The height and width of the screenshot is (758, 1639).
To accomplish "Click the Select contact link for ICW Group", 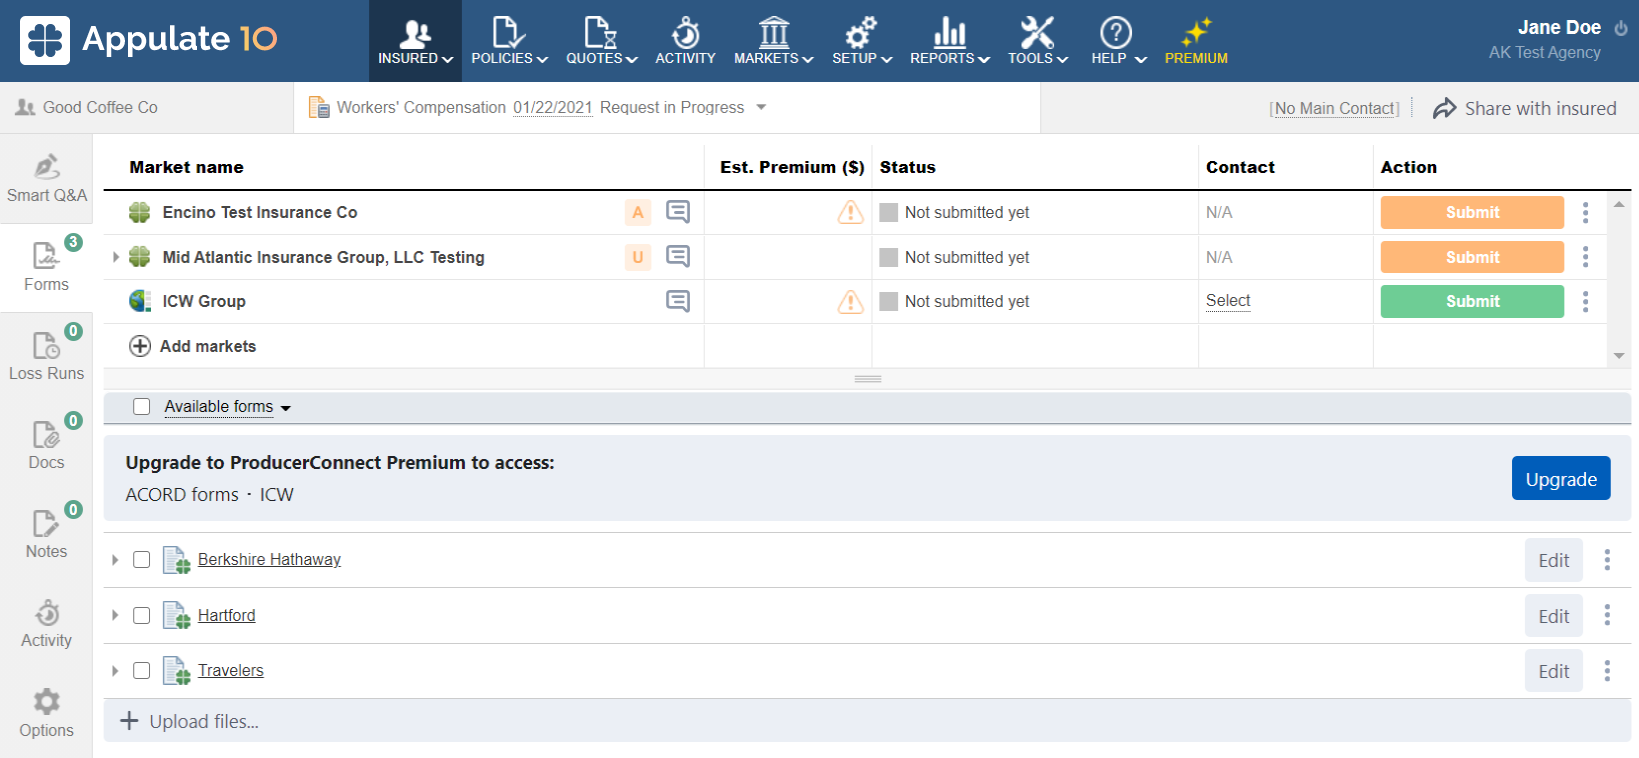I will [x=1228, y=301].
